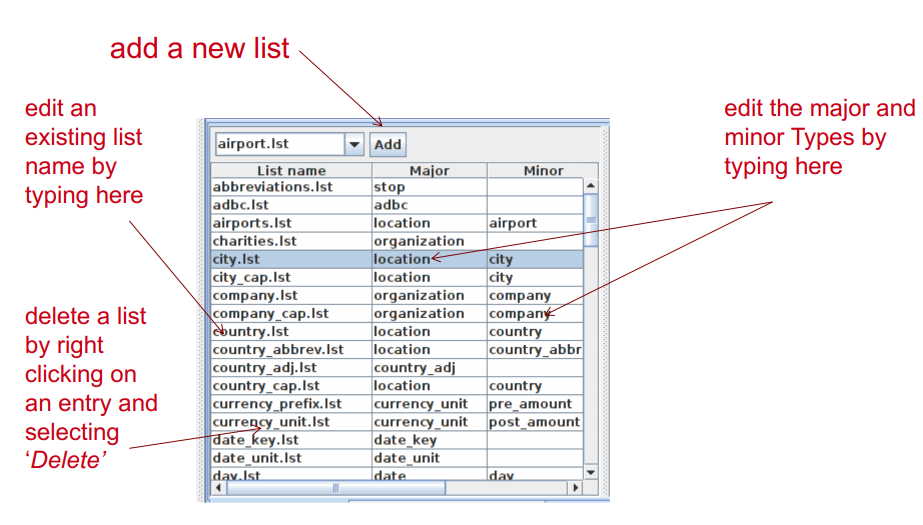
Task: Click the right arrow of horizontal scrollbar
Action: click(x=574, y=488)
